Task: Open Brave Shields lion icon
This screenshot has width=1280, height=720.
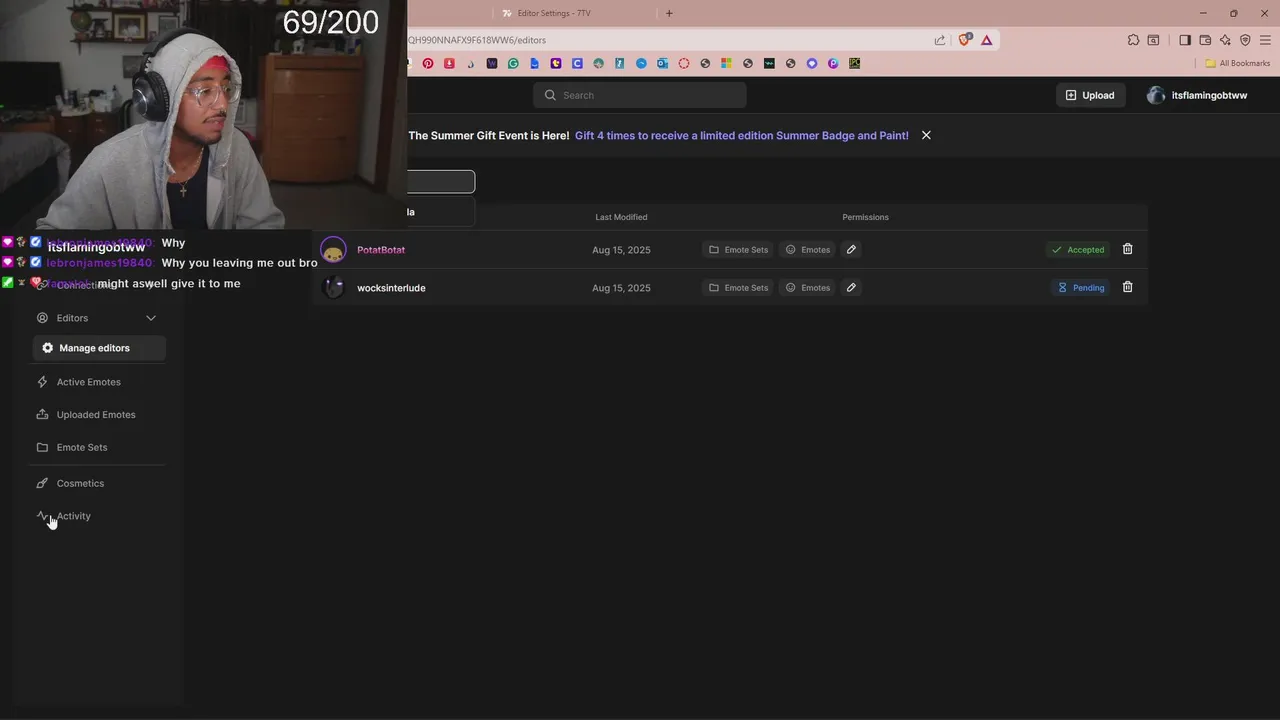Action: (x=965, y=40)
